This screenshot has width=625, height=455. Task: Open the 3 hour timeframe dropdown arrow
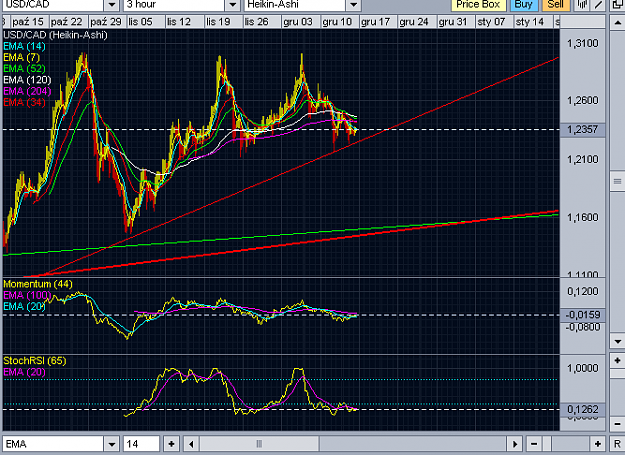point(232,5)
